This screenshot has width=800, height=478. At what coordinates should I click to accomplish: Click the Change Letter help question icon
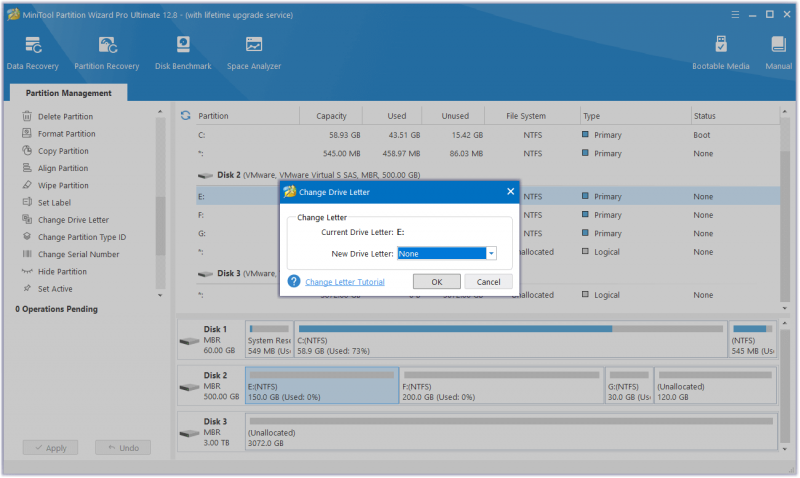click(294, 281)
